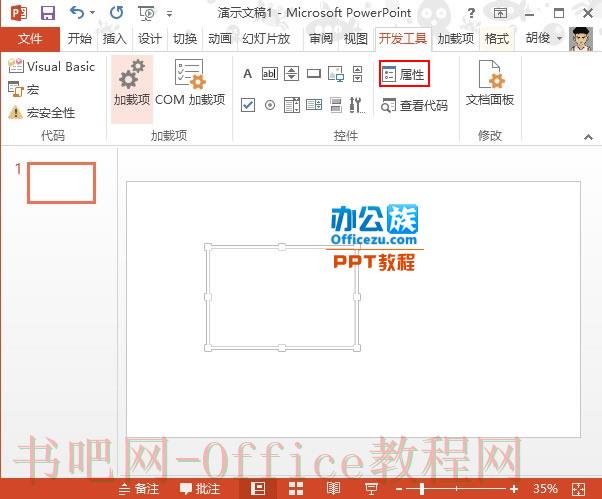Switch to the 视图 tab
The width and height of the screenshot is (602, 499).
[356, 39]
